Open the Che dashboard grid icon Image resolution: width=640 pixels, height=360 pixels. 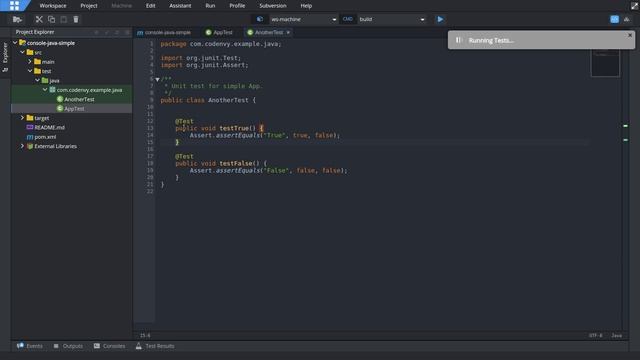[14, 6]
